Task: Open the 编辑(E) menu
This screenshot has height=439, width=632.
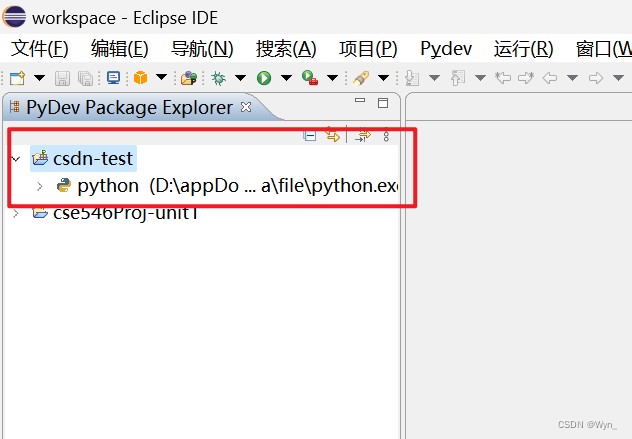Action: [120, 49]
